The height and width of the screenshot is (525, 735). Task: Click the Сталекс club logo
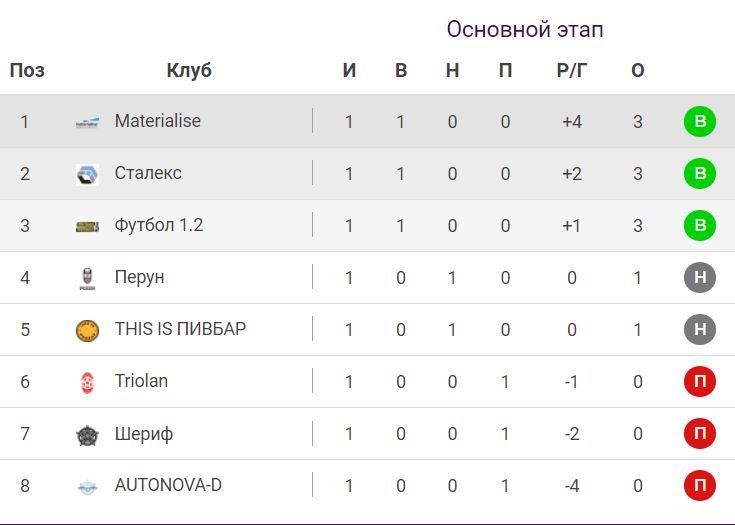[88, 174]
